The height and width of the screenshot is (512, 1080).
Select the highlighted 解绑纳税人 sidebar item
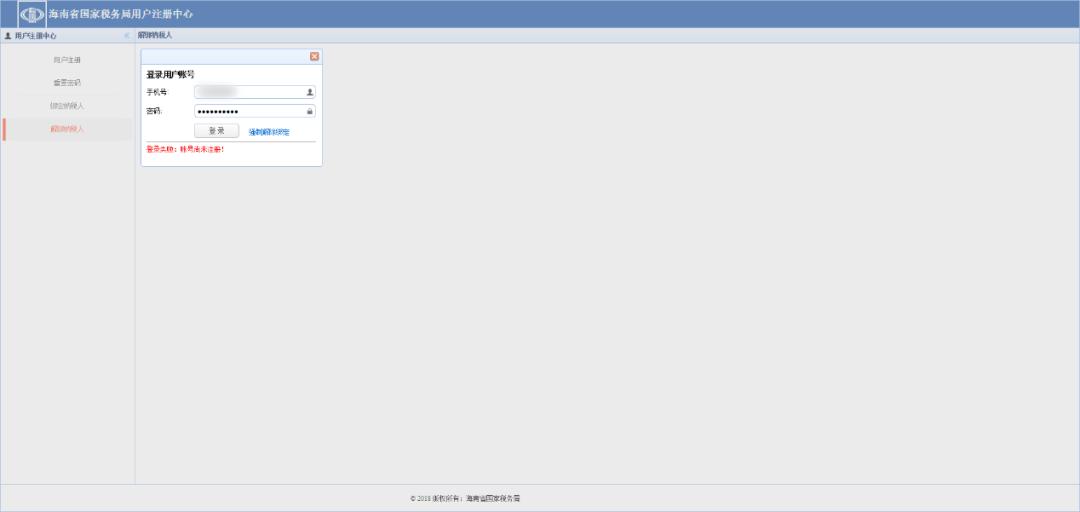coord(67,129)
